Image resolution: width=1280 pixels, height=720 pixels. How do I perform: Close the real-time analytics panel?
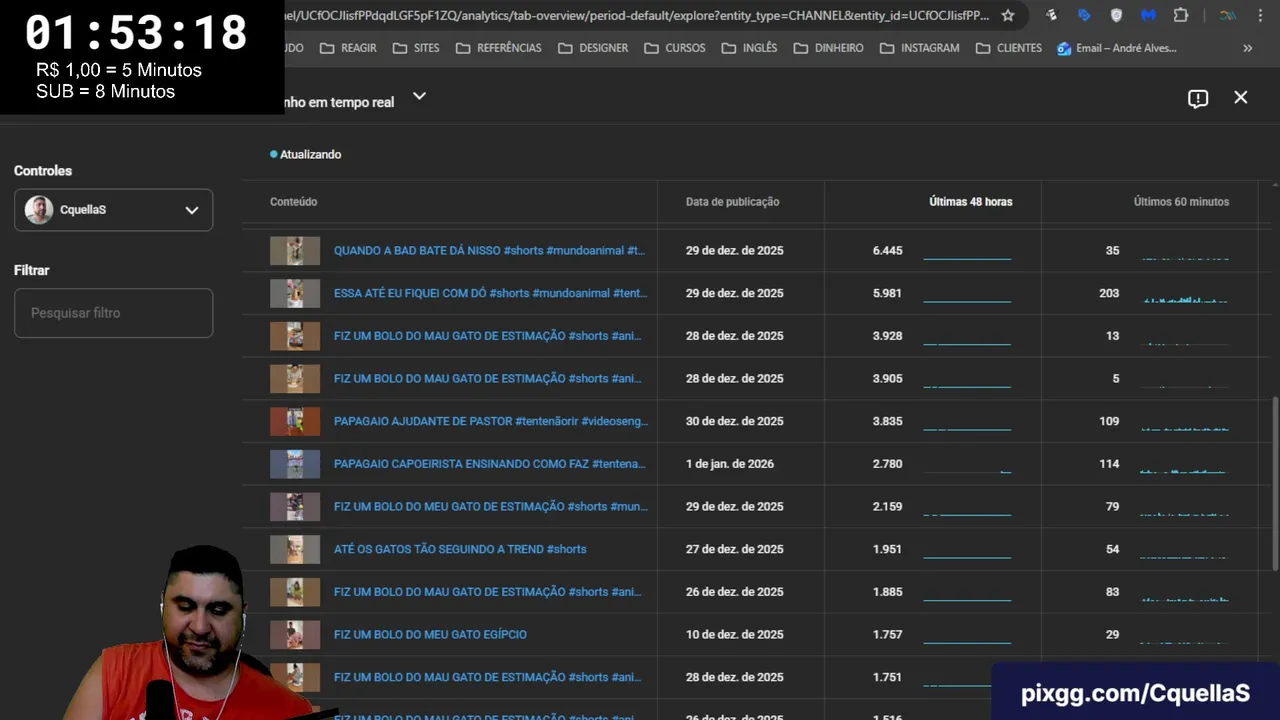(1241, 97)
